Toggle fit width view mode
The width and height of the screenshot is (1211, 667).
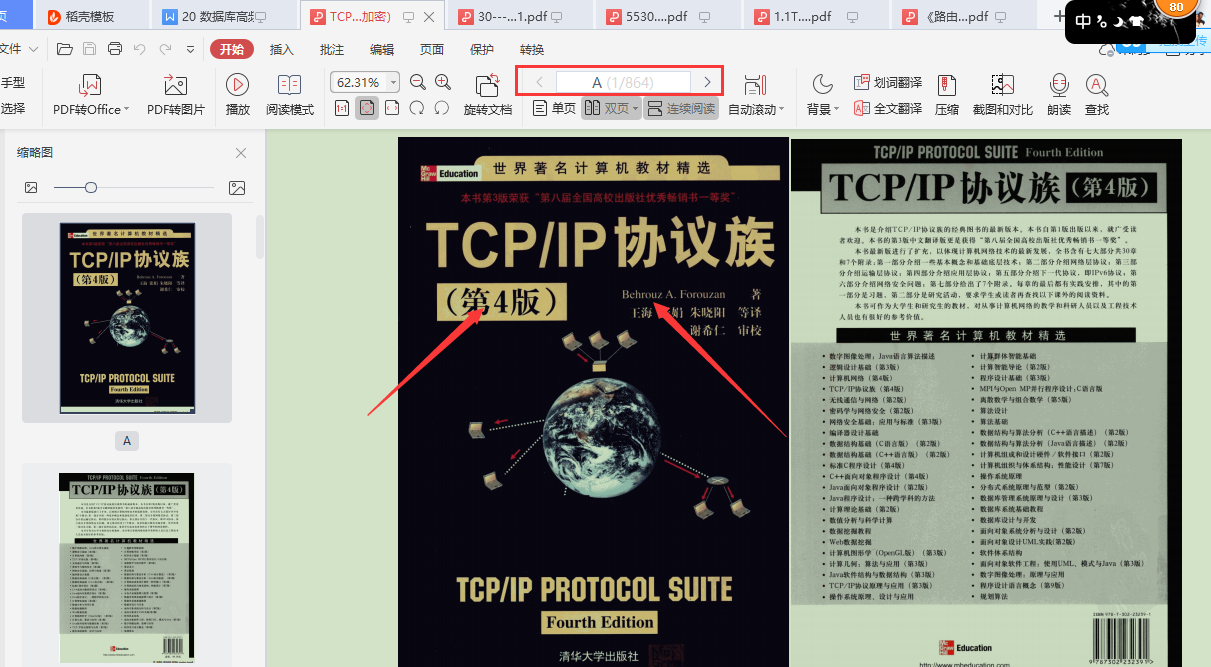click(392, 108)
